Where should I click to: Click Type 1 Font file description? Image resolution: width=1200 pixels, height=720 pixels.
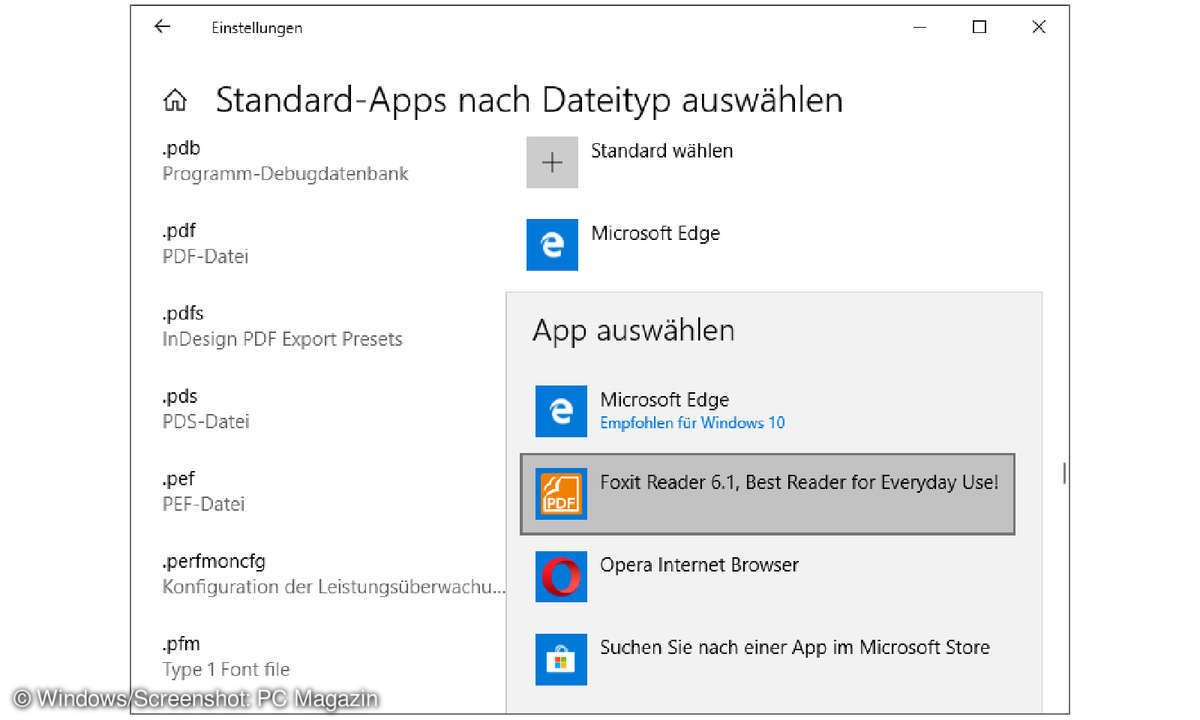pos(226,669)
